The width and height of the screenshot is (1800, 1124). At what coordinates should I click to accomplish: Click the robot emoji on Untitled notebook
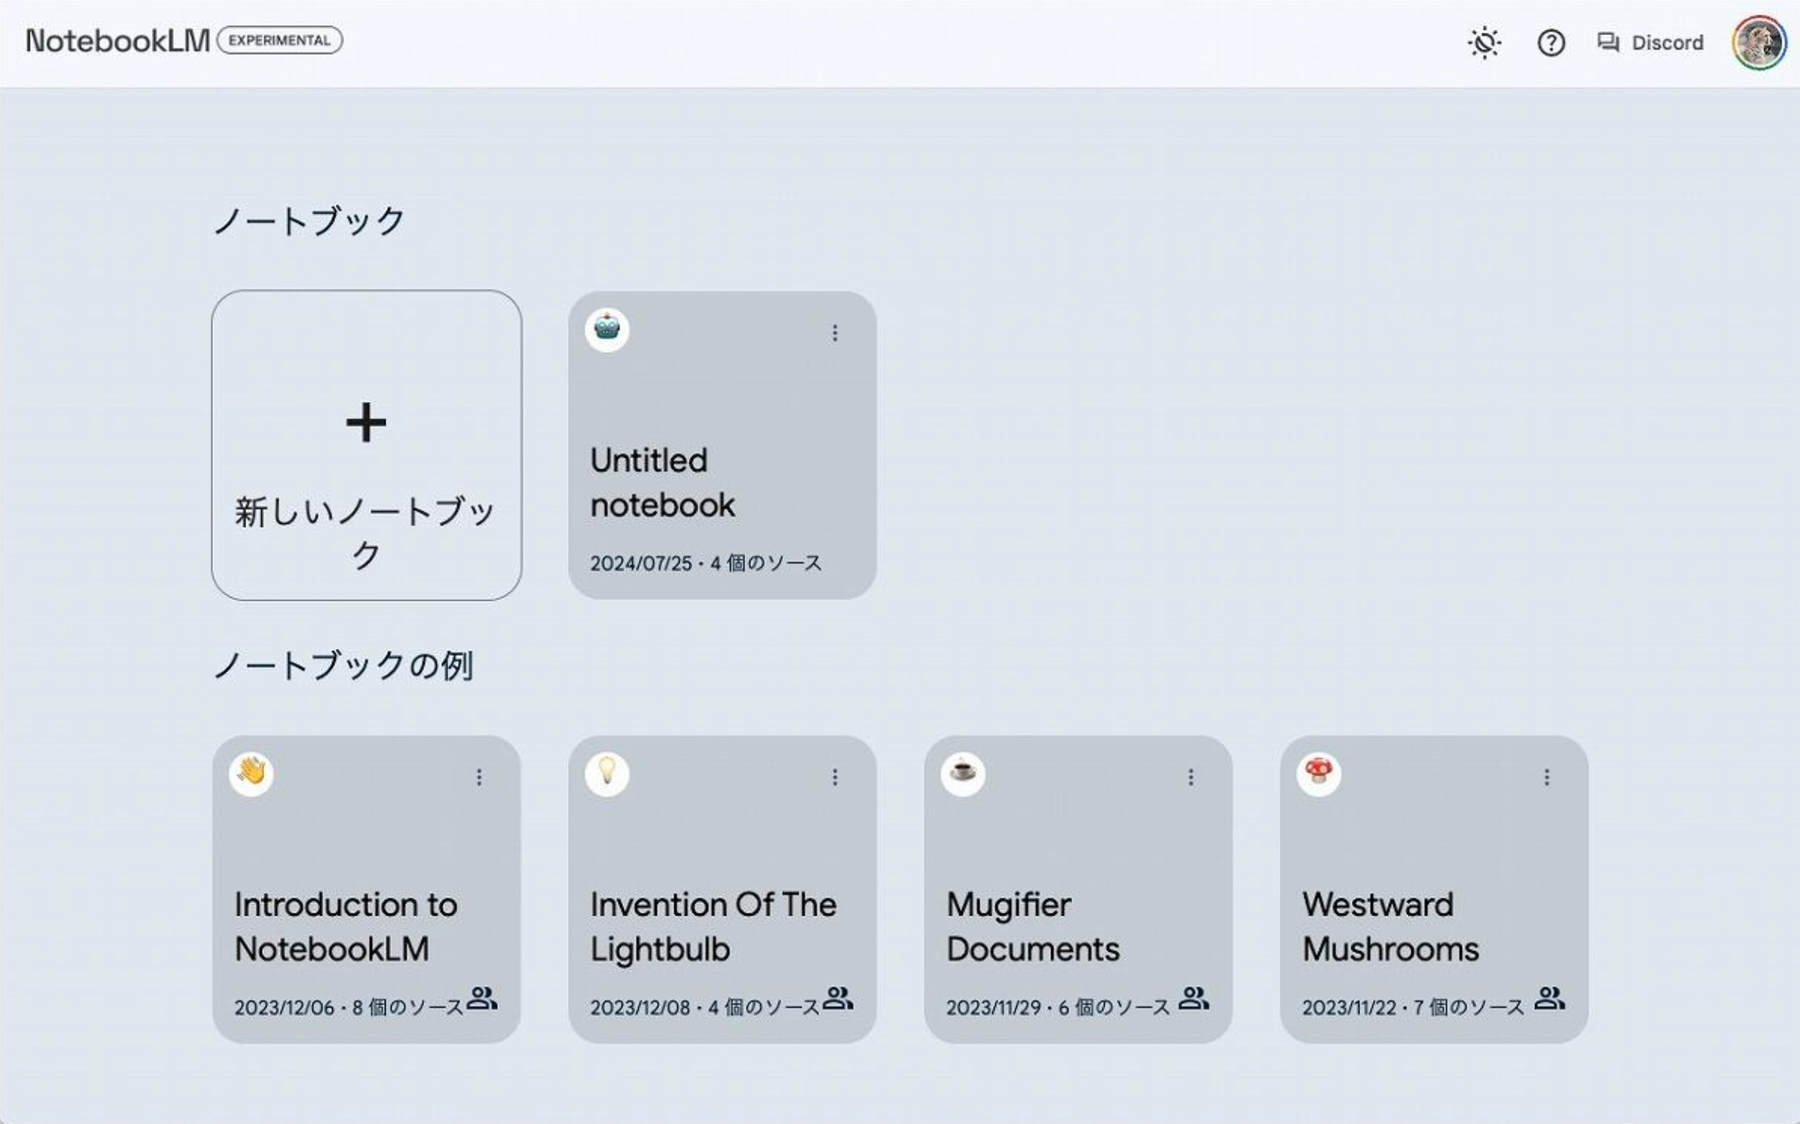point(607,329)
